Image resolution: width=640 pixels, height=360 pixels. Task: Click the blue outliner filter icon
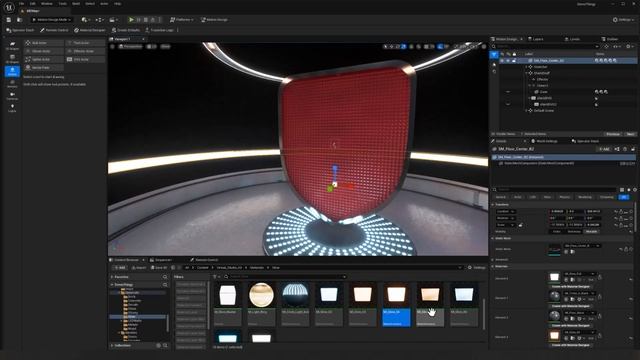(x=494, y=54)
